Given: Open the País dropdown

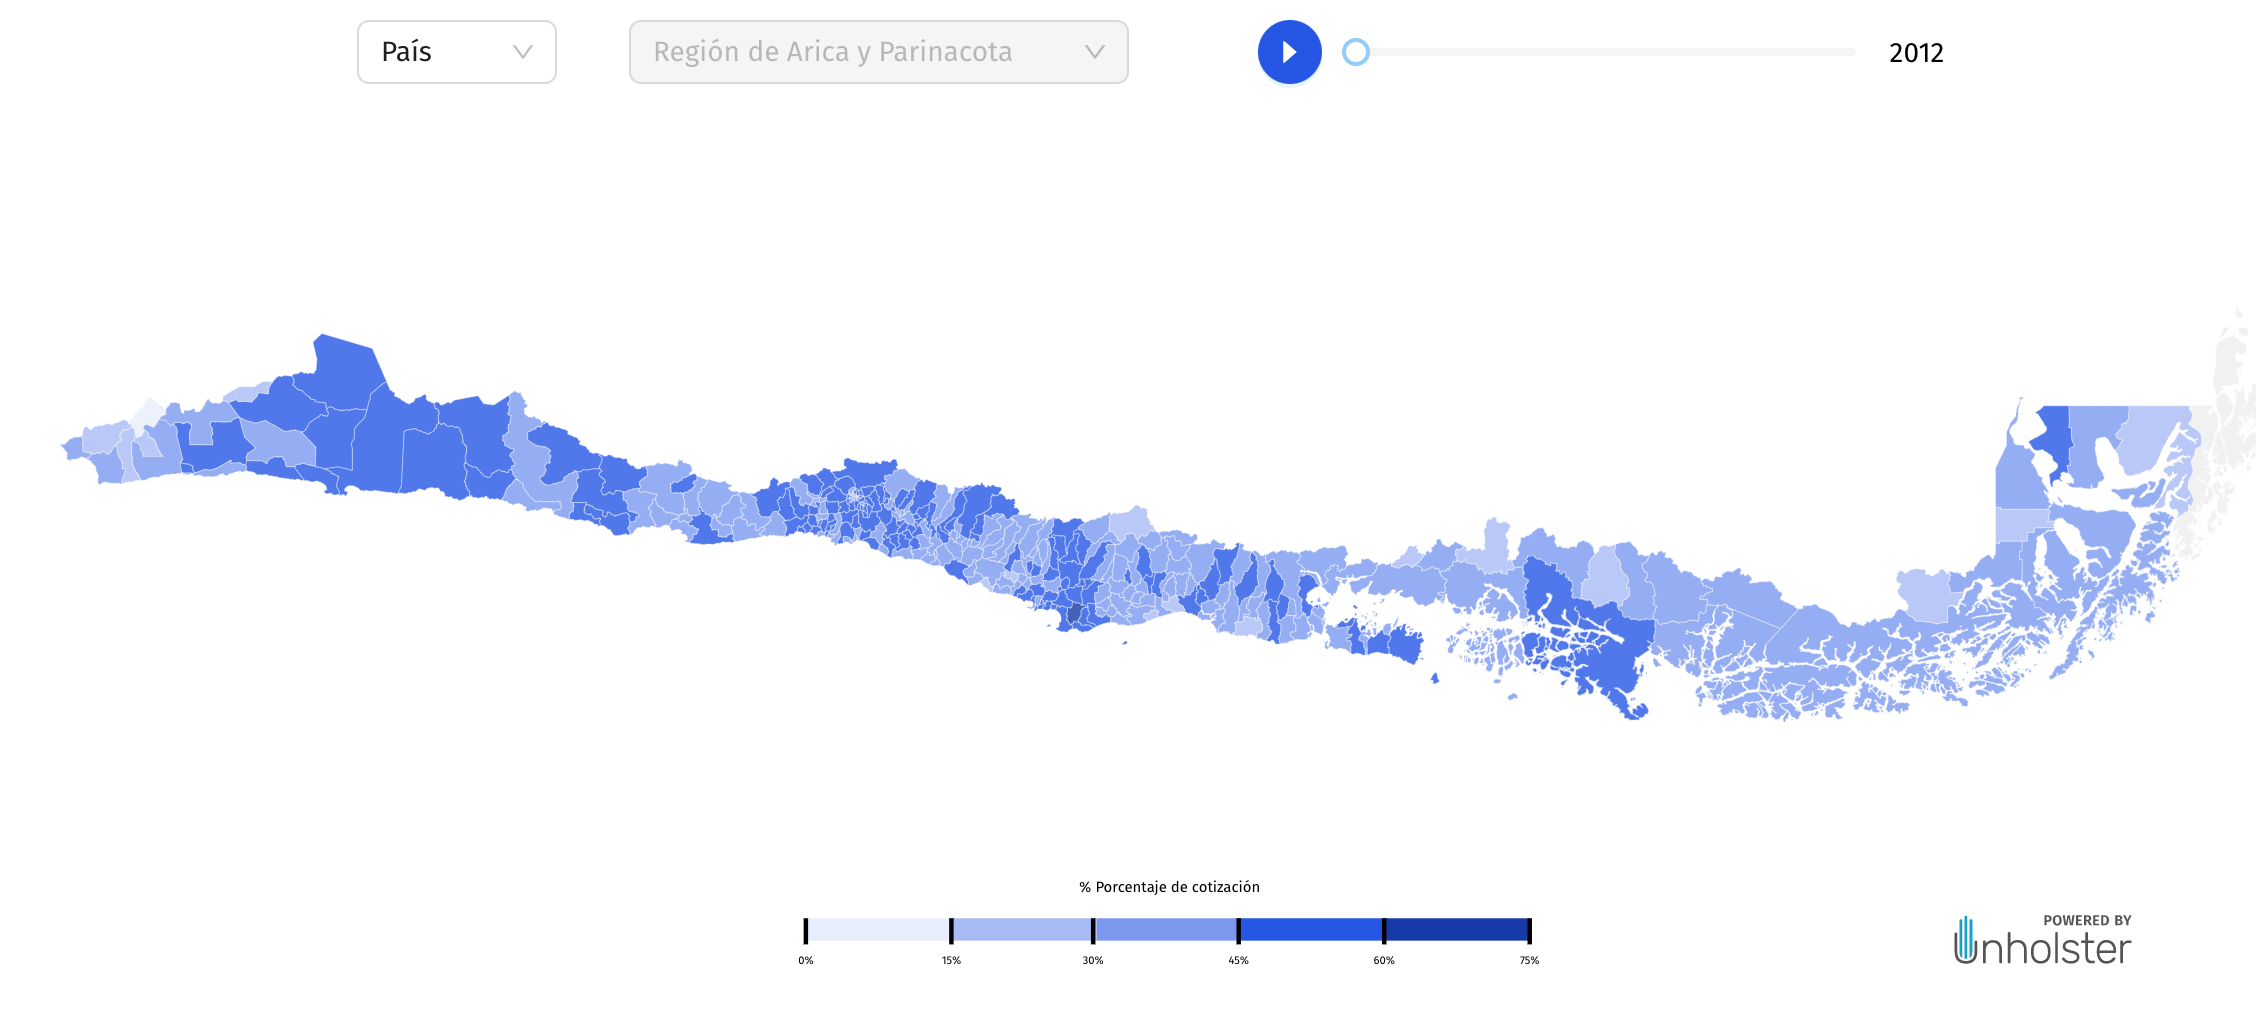Looking at the screenshot, I should click(x=456, y=52).
